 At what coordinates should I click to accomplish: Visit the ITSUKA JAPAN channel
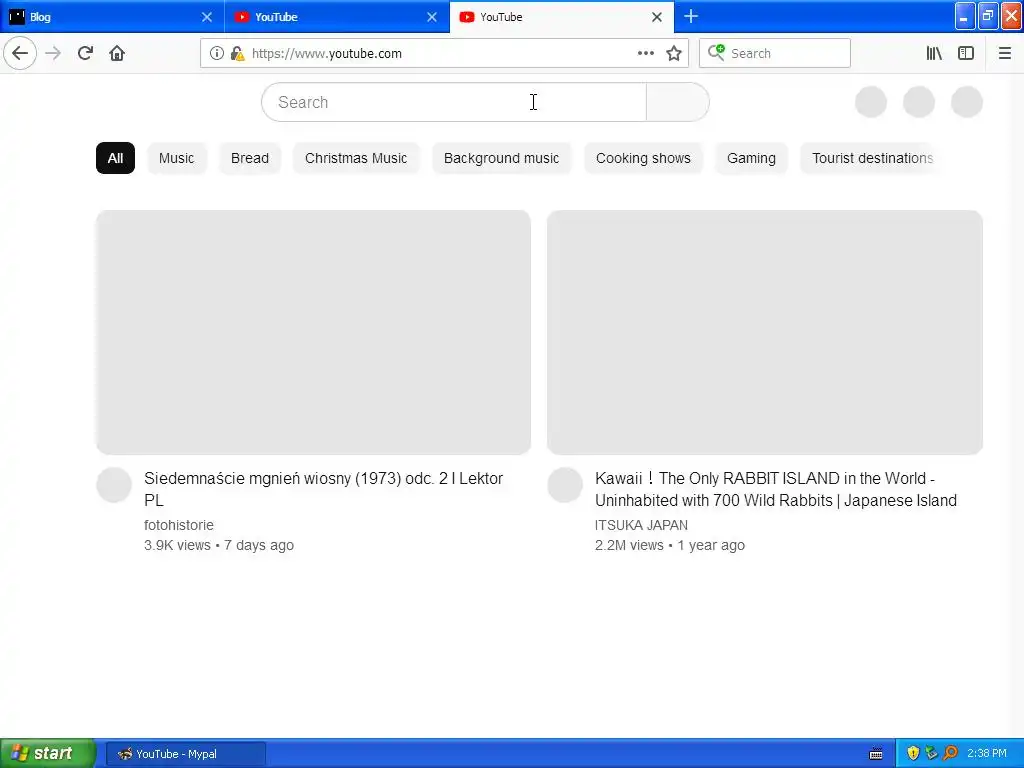641,525
